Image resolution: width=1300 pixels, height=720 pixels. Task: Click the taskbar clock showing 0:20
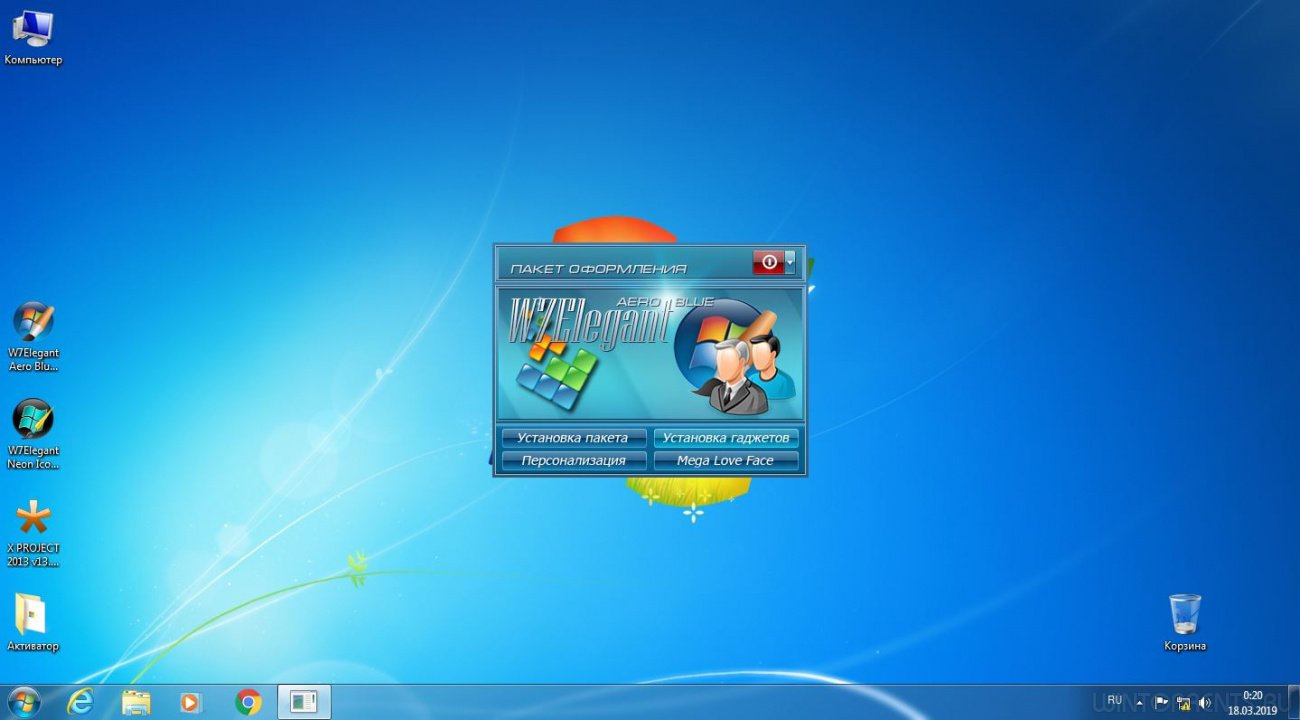click(x=1252, y=702)
